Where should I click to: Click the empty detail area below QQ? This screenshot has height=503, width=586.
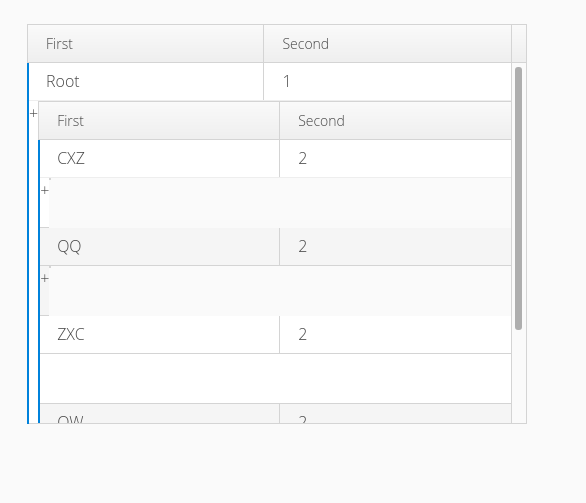280,290
